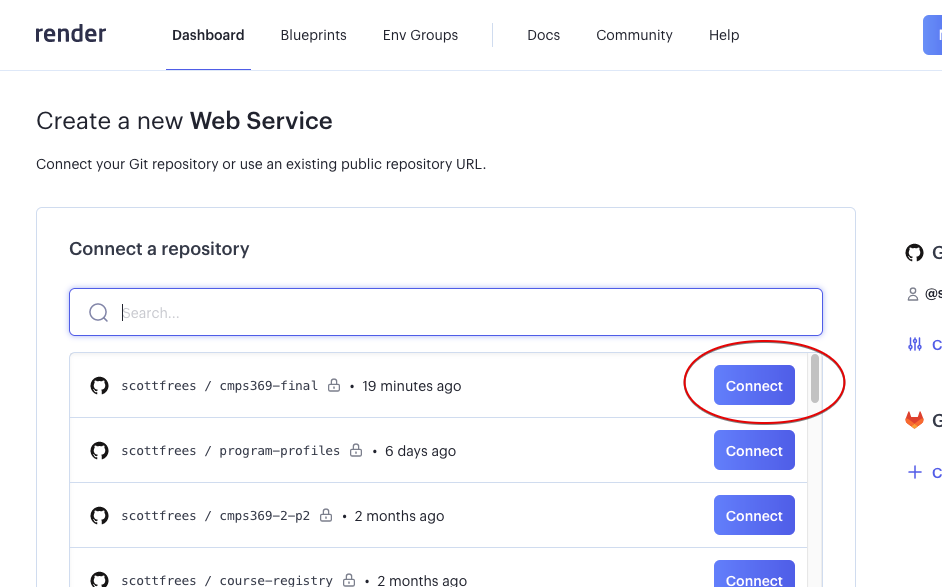The width and height of the screenshot is (942, 587).
Task: Connect the program-profiles repository
Action: [754, 451]
